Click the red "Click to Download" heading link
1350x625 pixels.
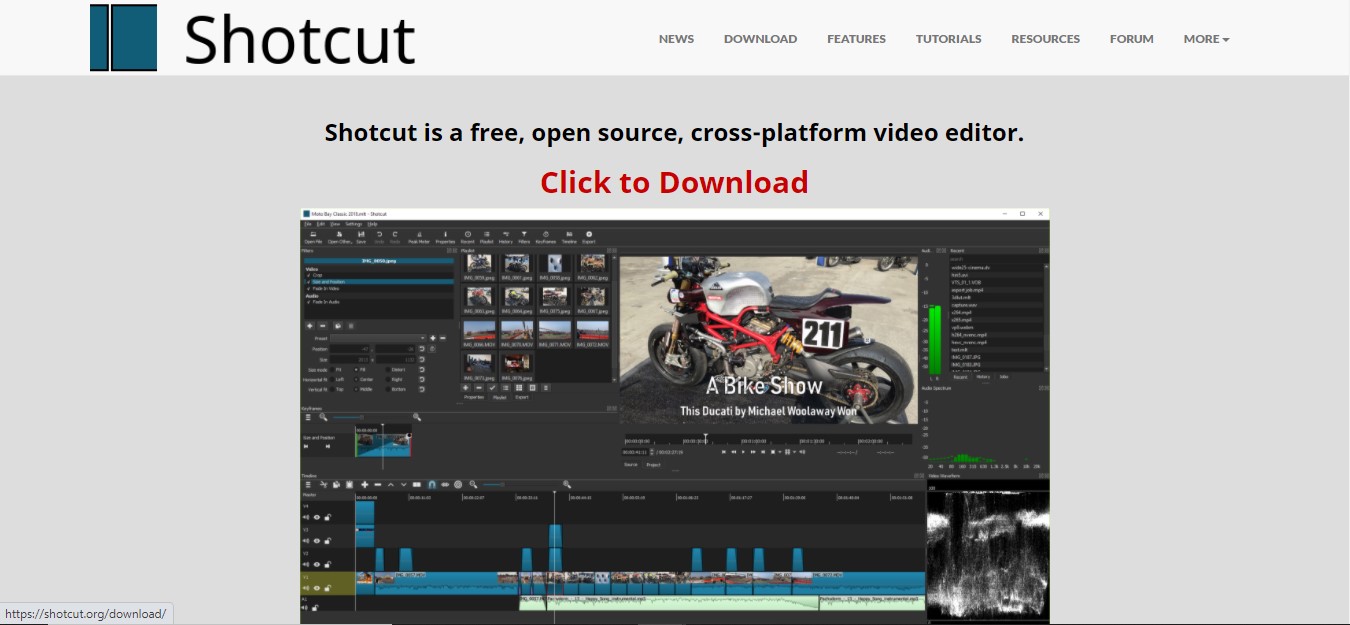(x=674, y=182)
